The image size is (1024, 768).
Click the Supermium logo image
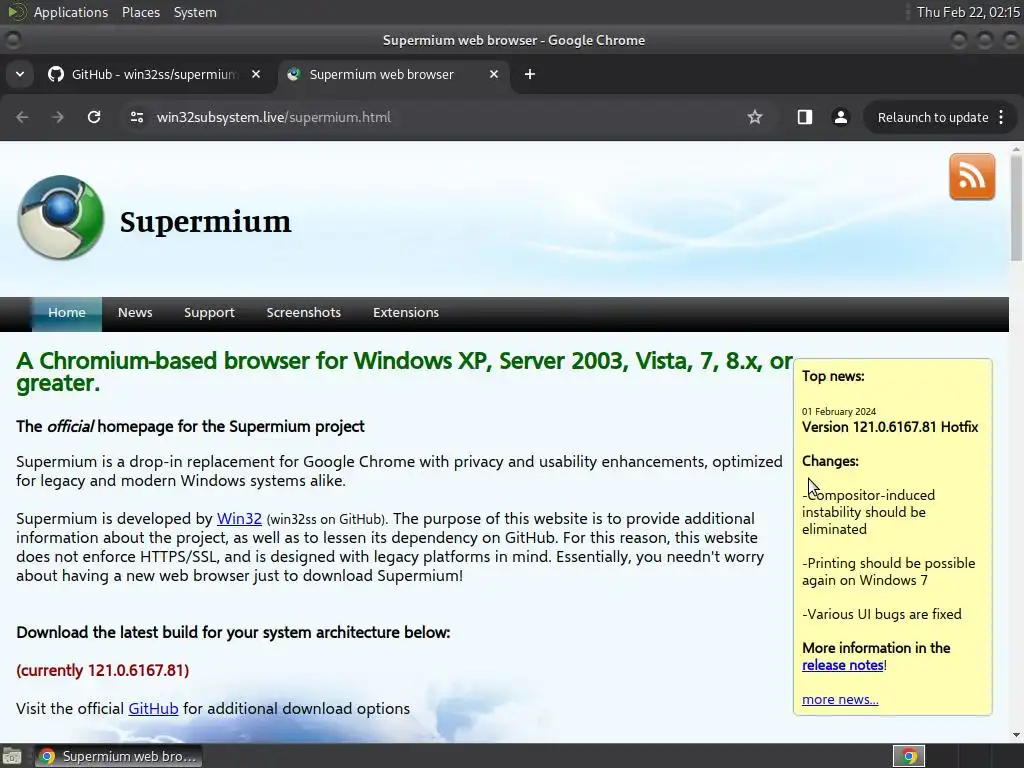[61, 217]
